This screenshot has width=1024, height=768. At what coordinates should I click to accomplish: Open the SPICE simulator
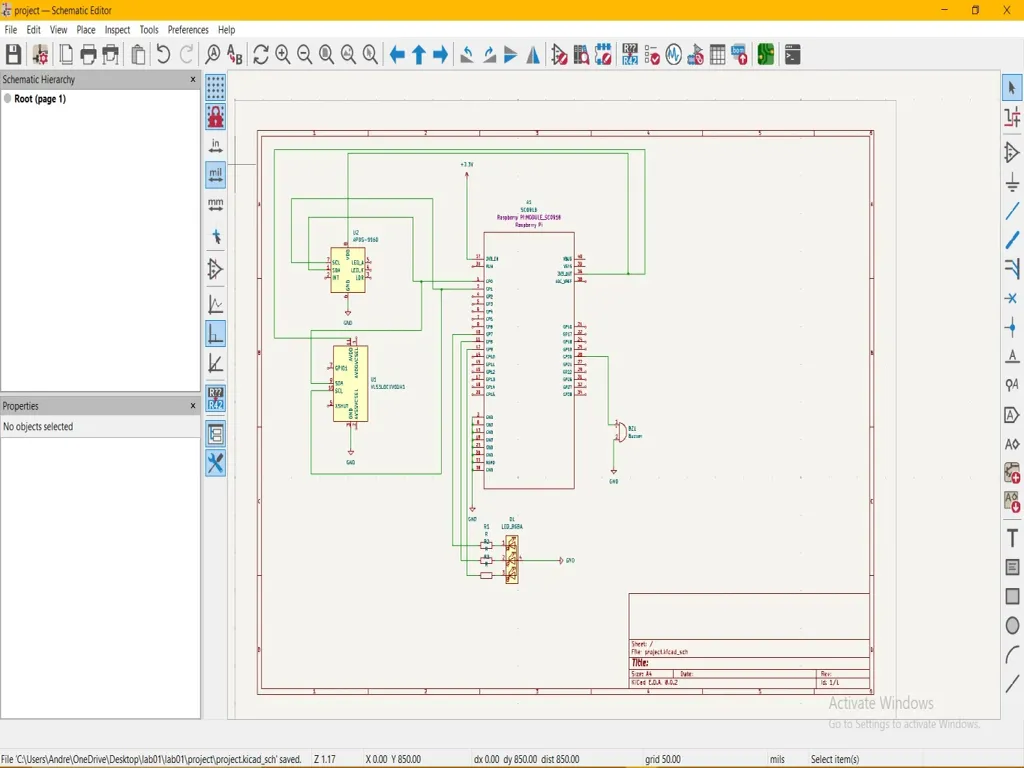(x=673, y=55)
